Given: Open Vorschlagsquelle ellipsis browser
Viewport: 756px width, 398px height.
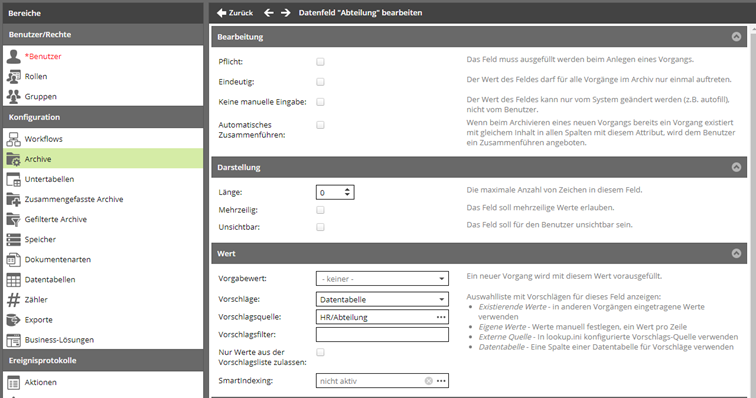Looking at the screenshot, I should coord(441,317).
